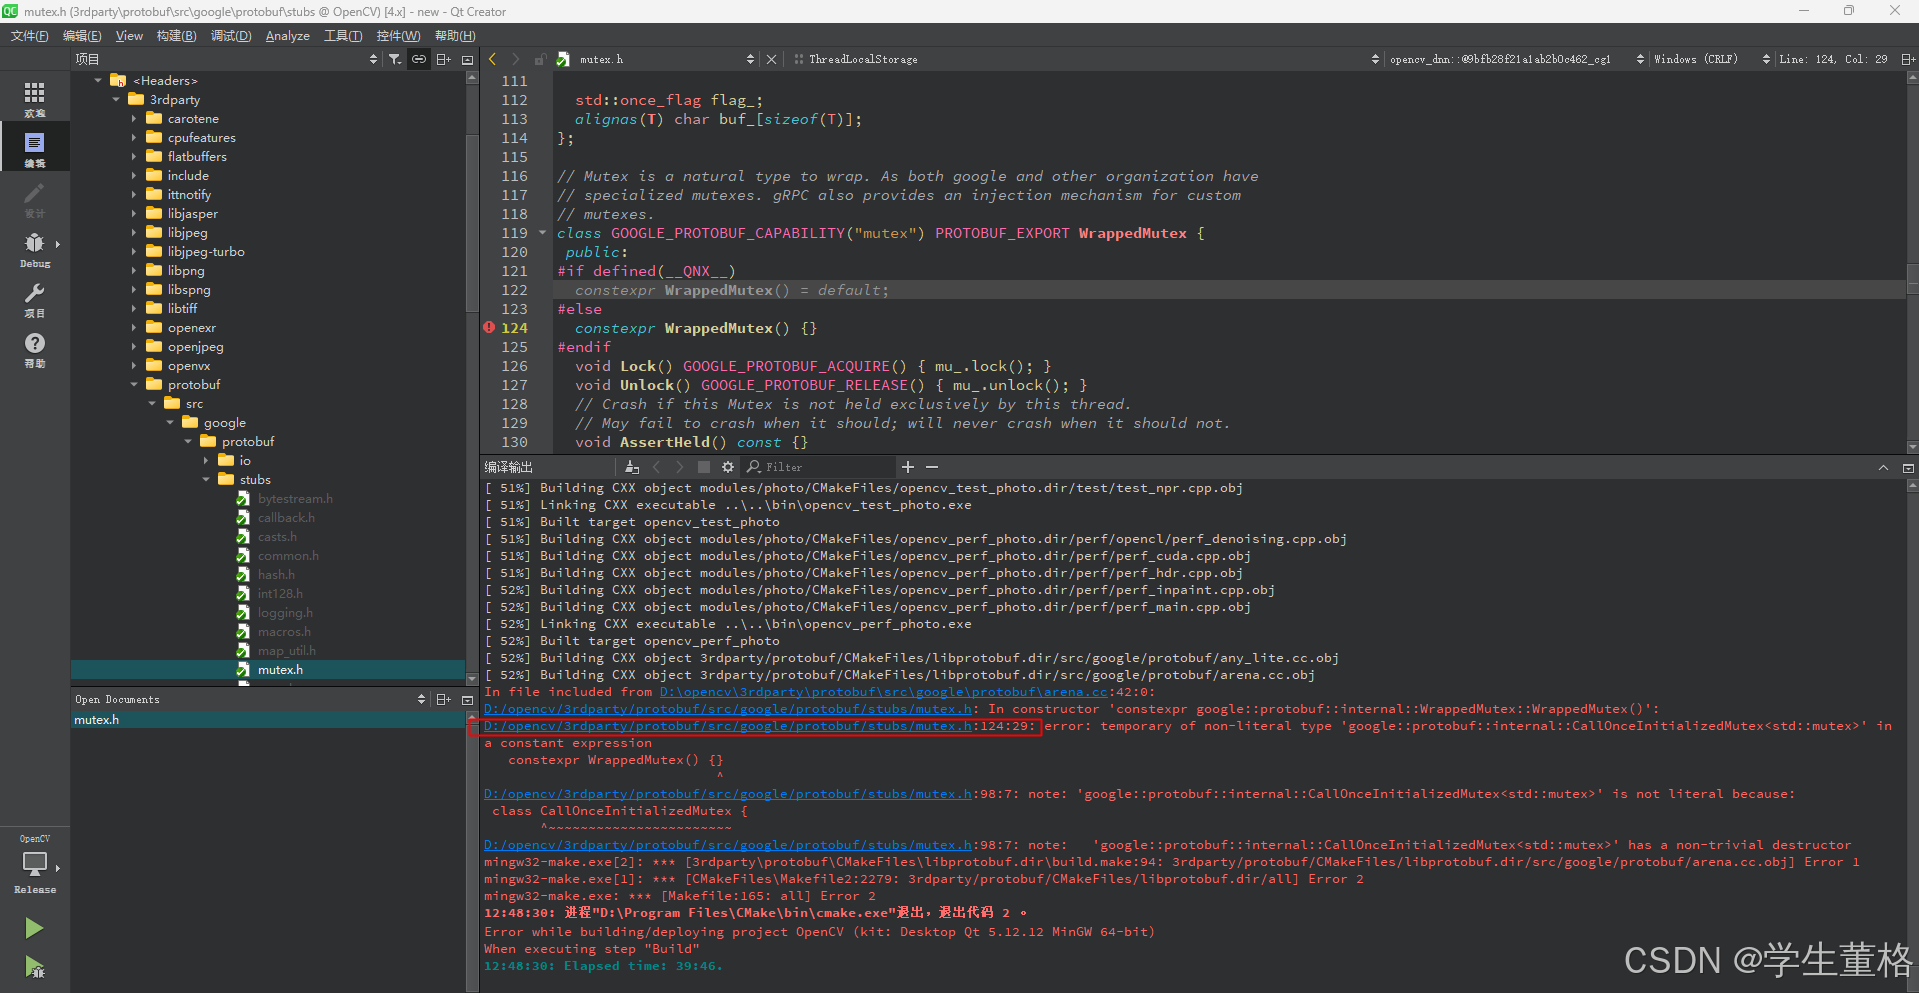Stop the build square button
Viewport: 1919px width, 993px height.
point(704,467)
